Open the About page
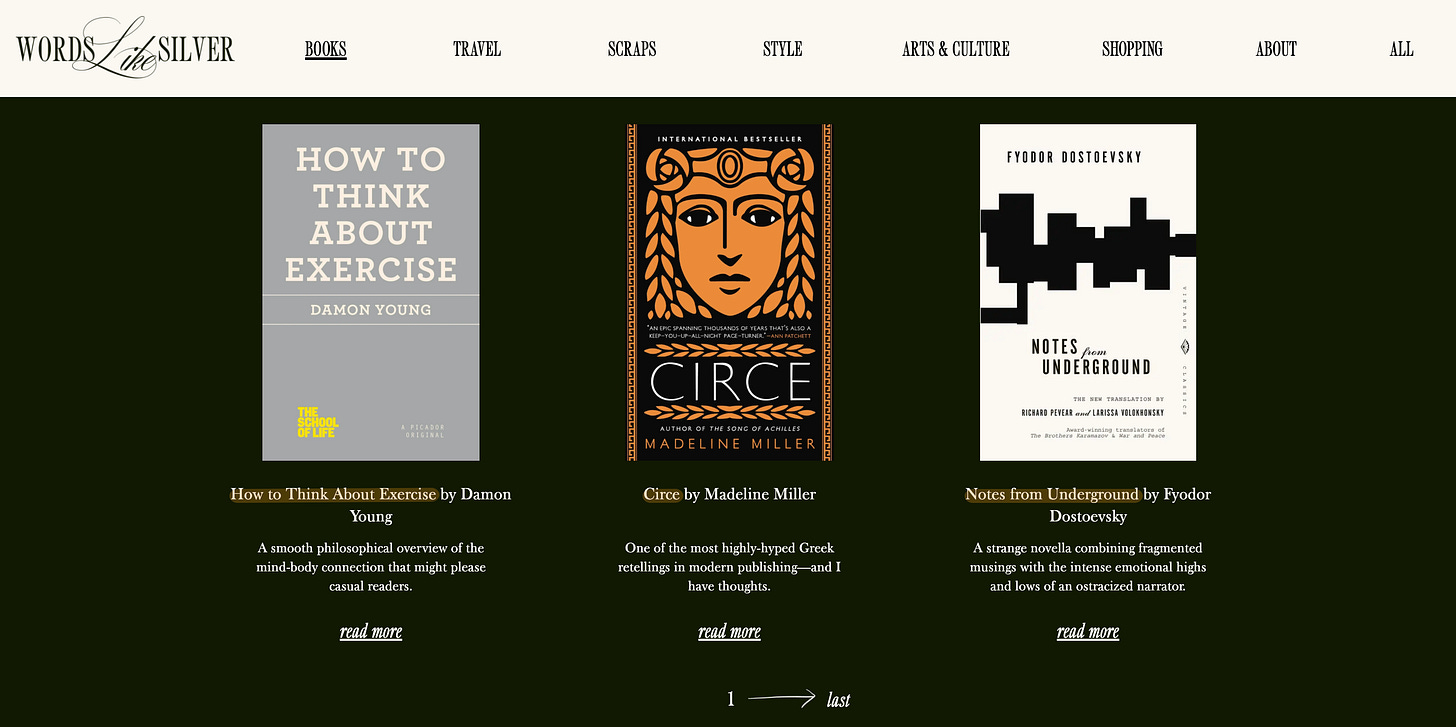 (x=1276, y=49)
